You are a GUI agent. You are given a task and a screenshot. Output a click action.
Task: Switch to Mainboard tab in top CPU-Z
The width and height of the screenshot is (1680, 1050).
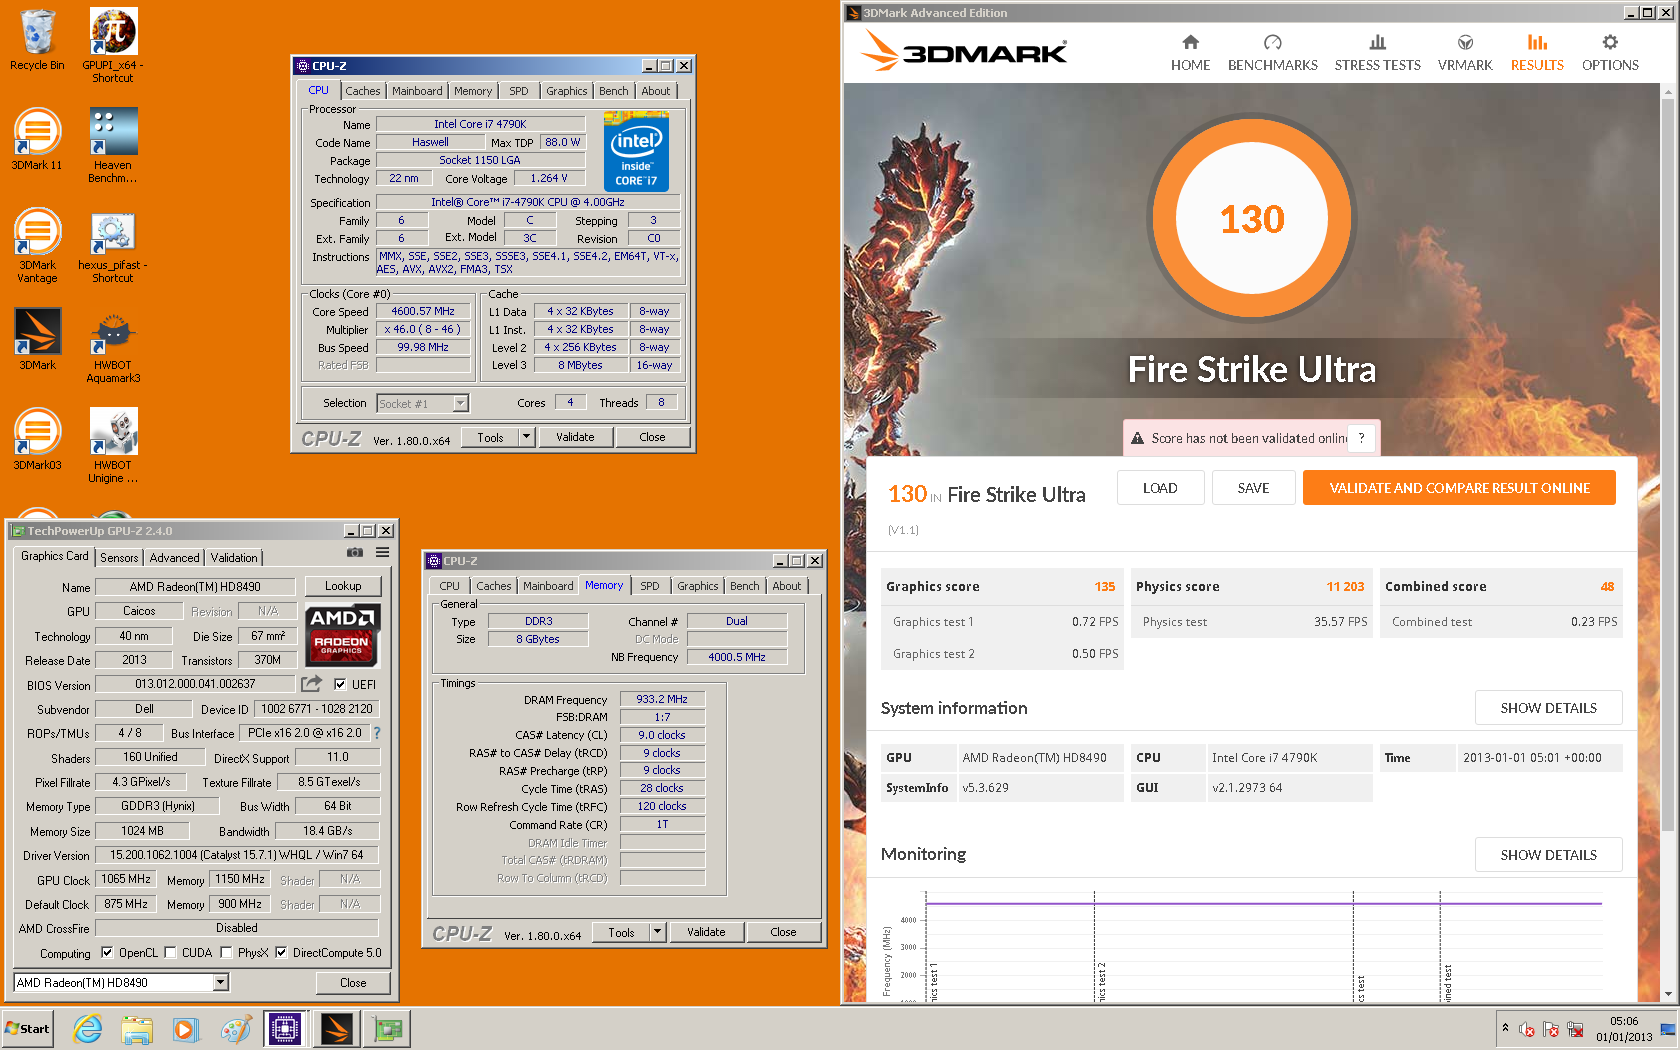(x=417, y=91)
